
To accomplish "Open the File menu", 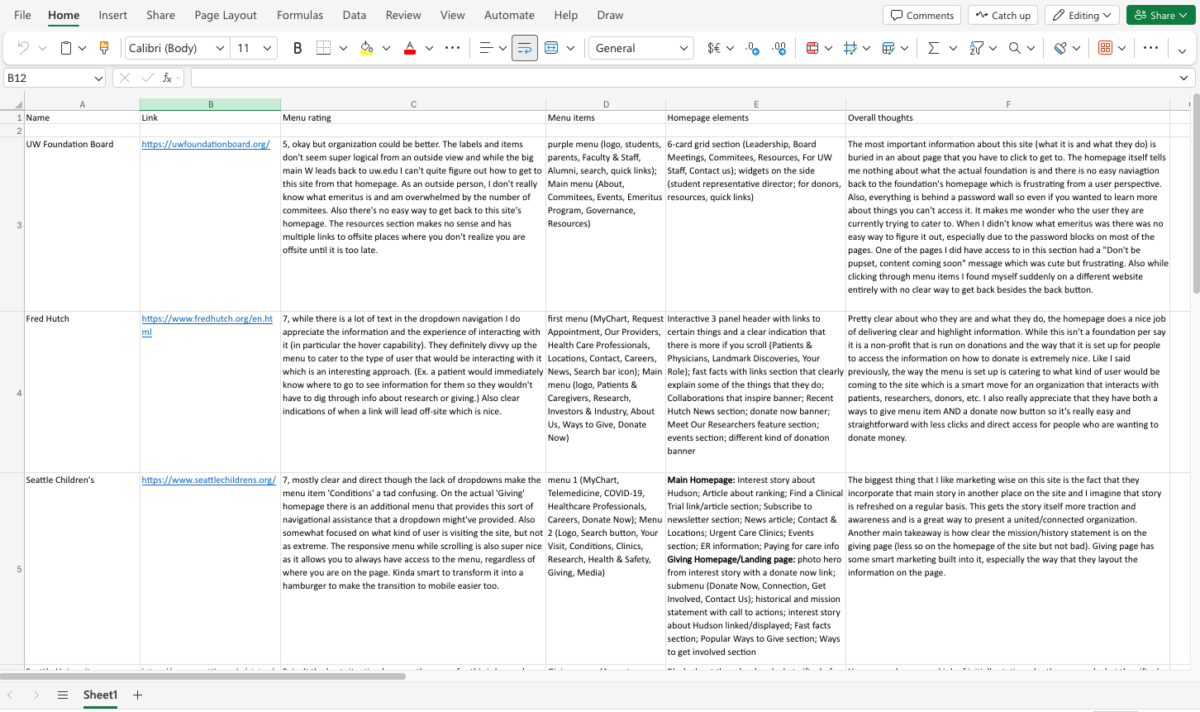I will [x=22, y=15].
